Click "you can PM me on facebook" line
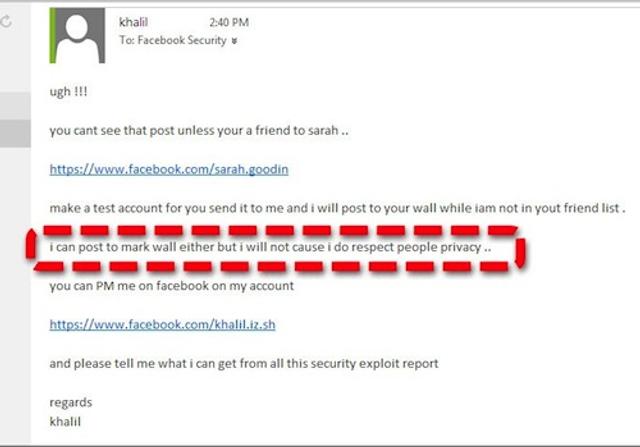The width and height of the screenshot is (640, 447). 171,286
